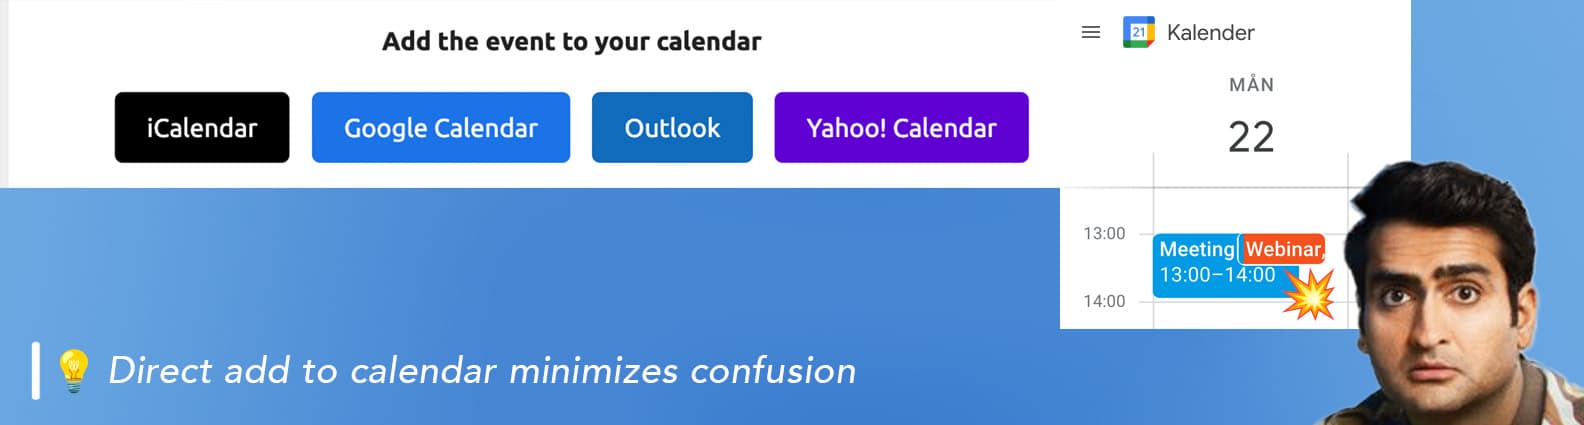
Task: Open the hamburger main menu icon
Action: pyautogui.click(x=1091, y=33)
